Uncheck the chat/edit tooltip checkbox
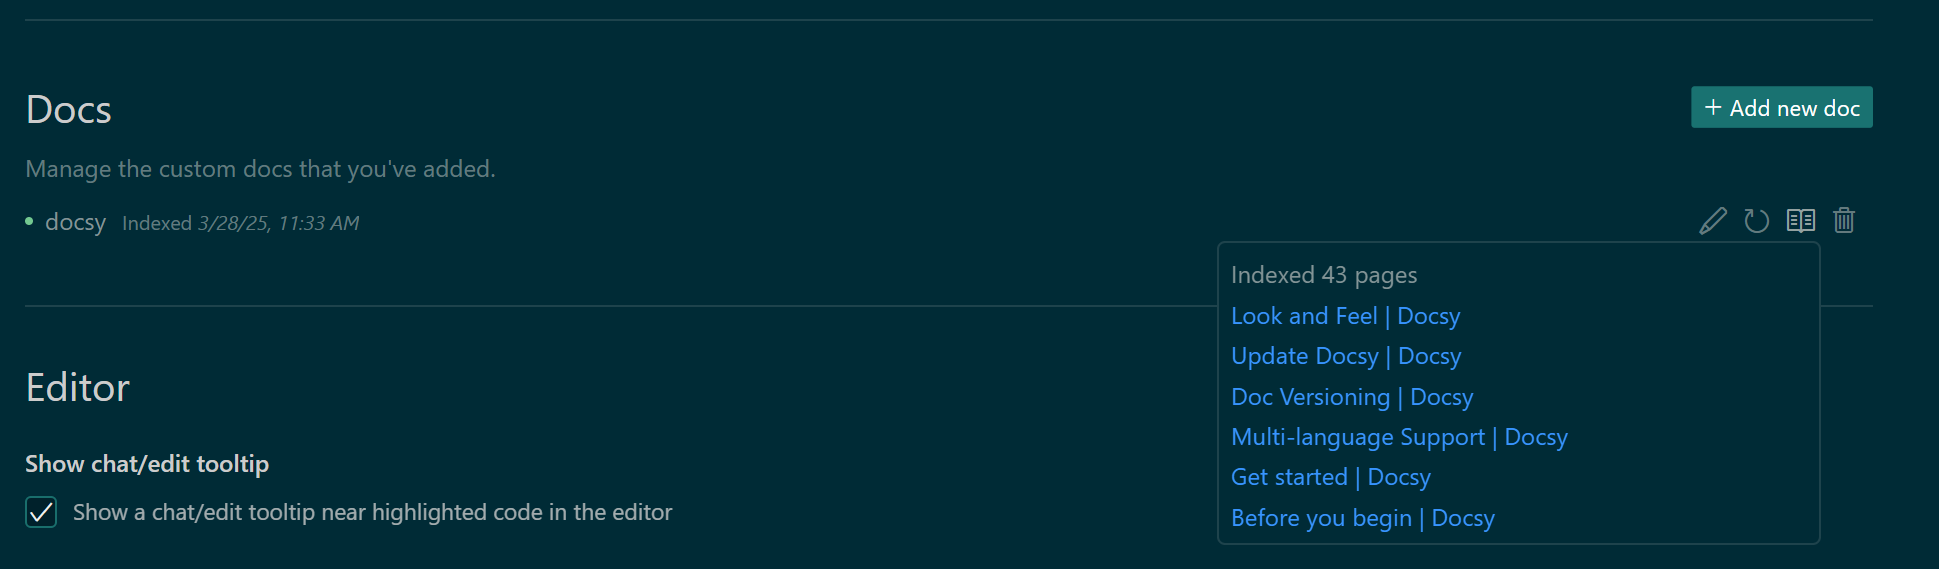Screen dimensions: 1939x569 tap(41, 512)
